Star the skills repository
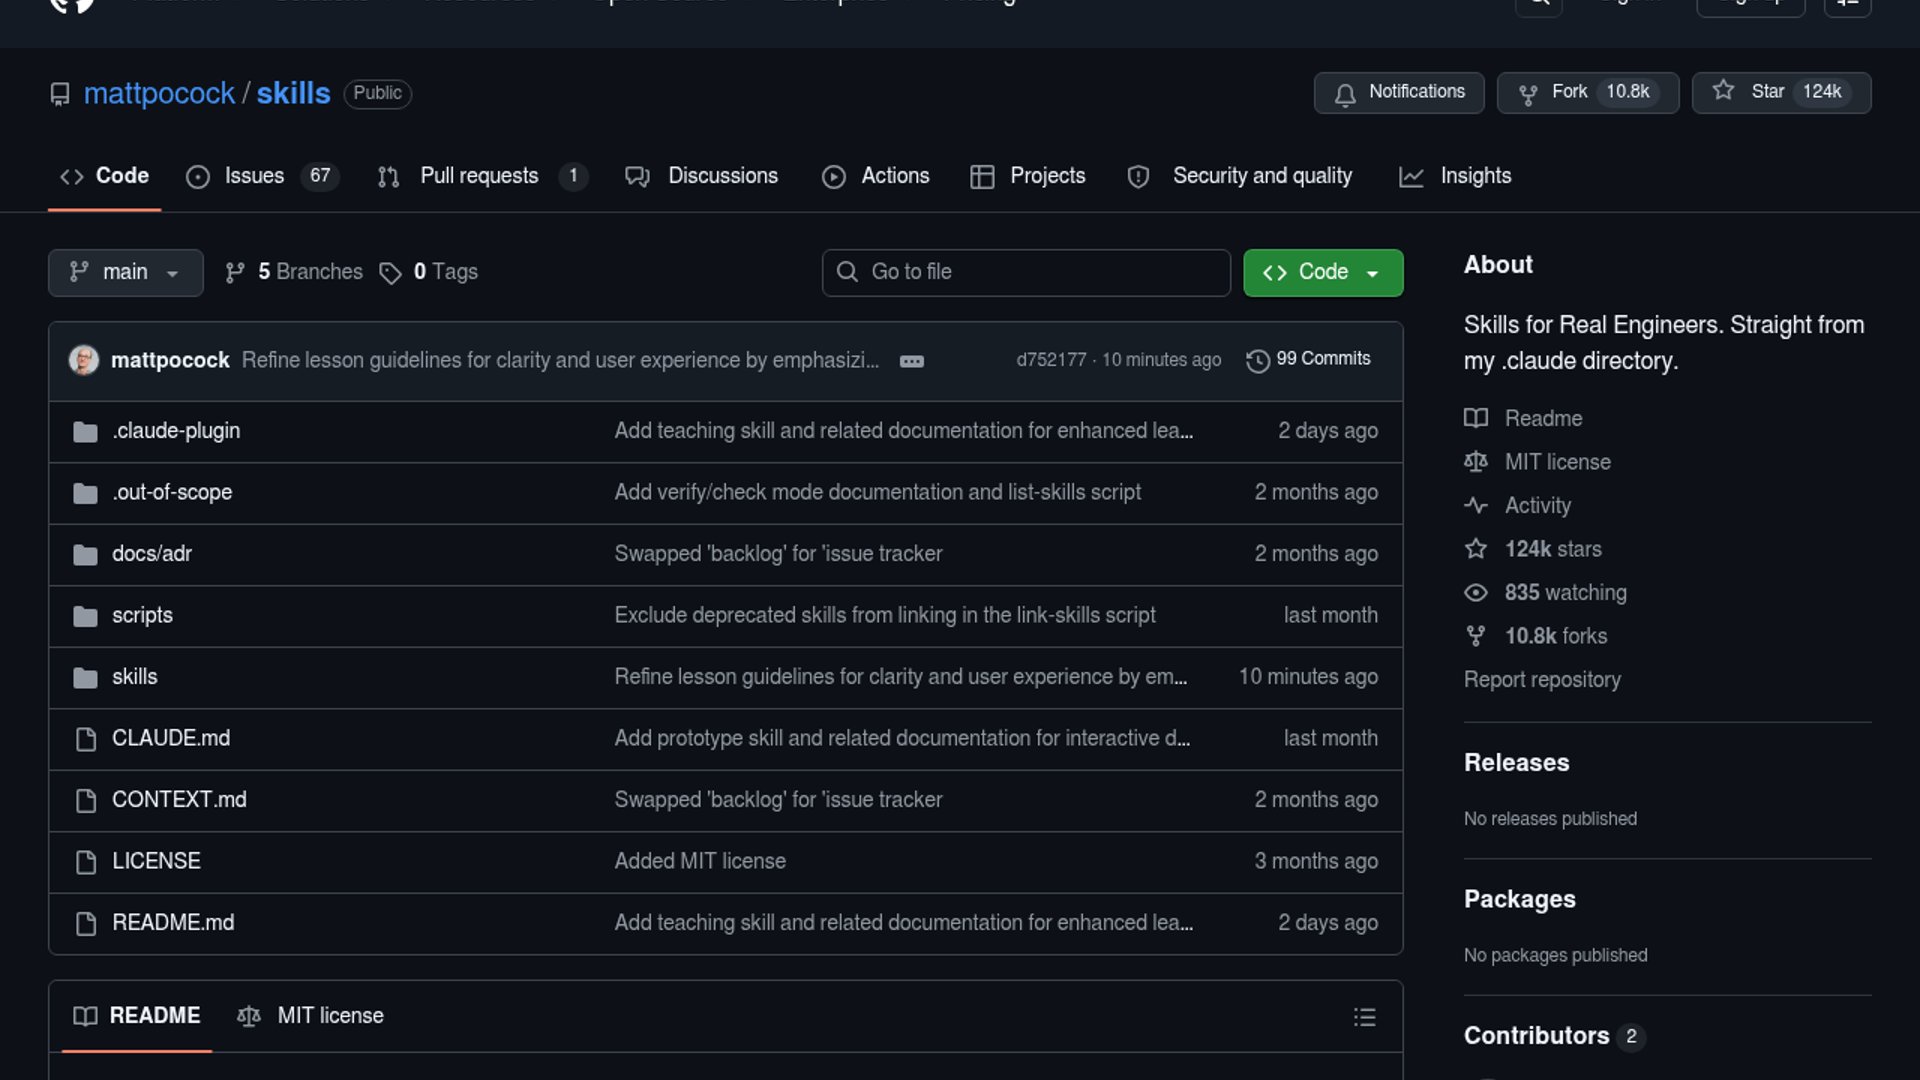The image size is (1920, 1080). pos(1781,92)
